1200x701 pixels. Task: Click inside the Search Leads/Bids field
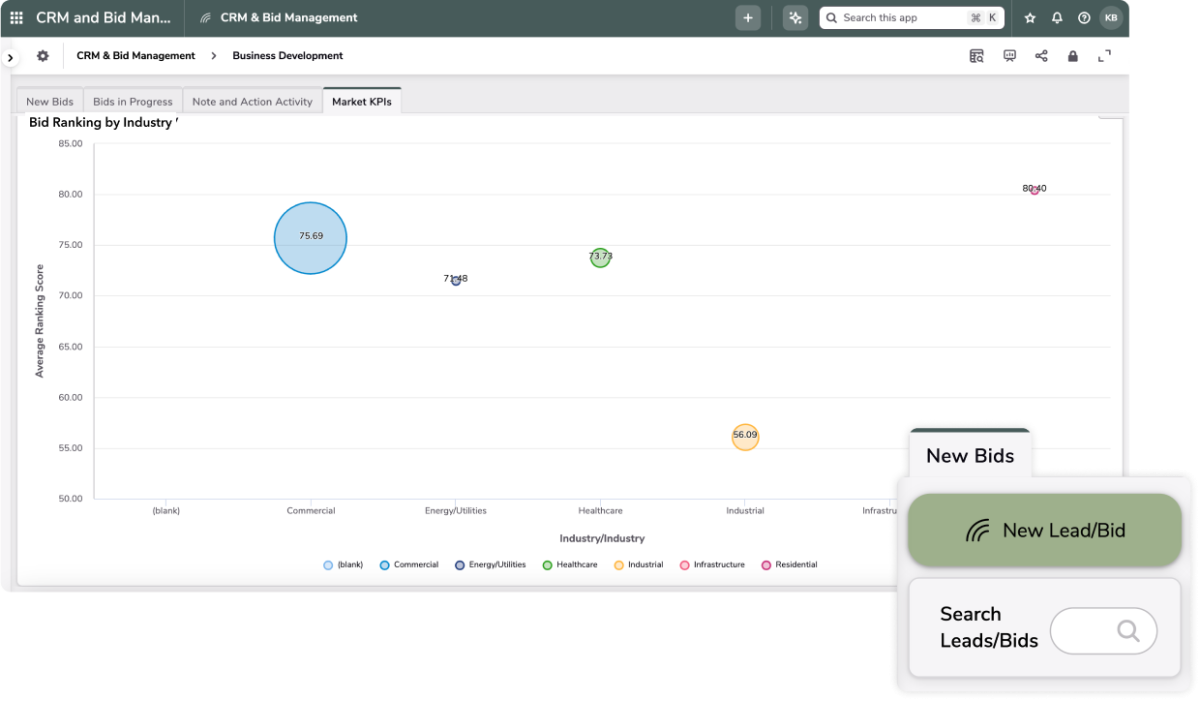coord(1103,630)
